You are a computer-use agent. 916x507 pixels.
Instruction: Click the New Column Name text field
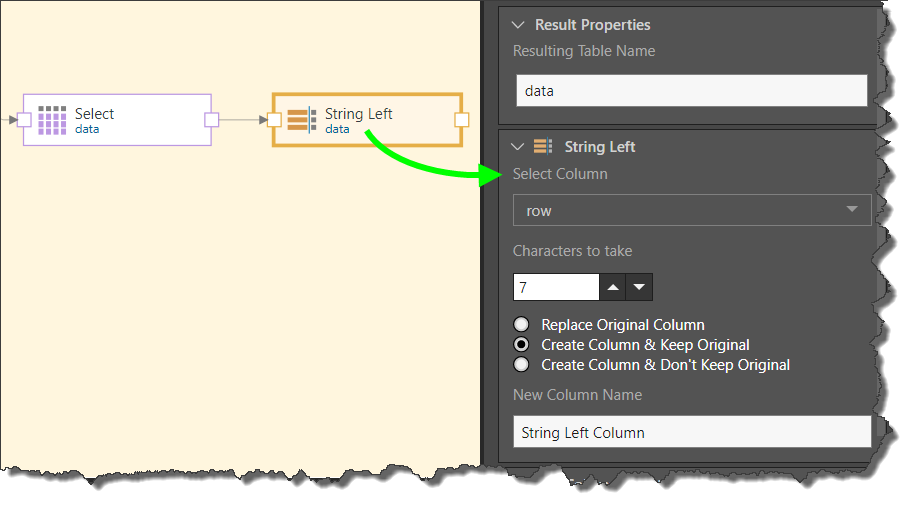coord(691,433)
